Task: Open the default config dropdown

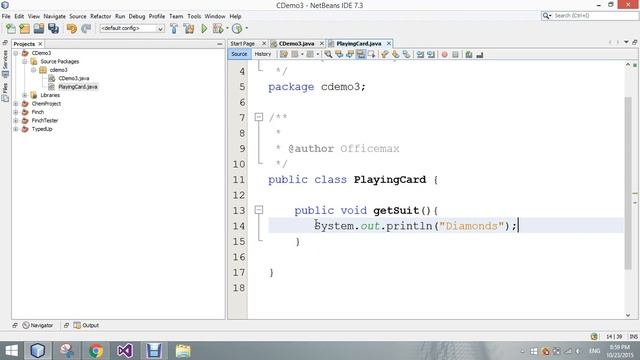Action: 132,29
